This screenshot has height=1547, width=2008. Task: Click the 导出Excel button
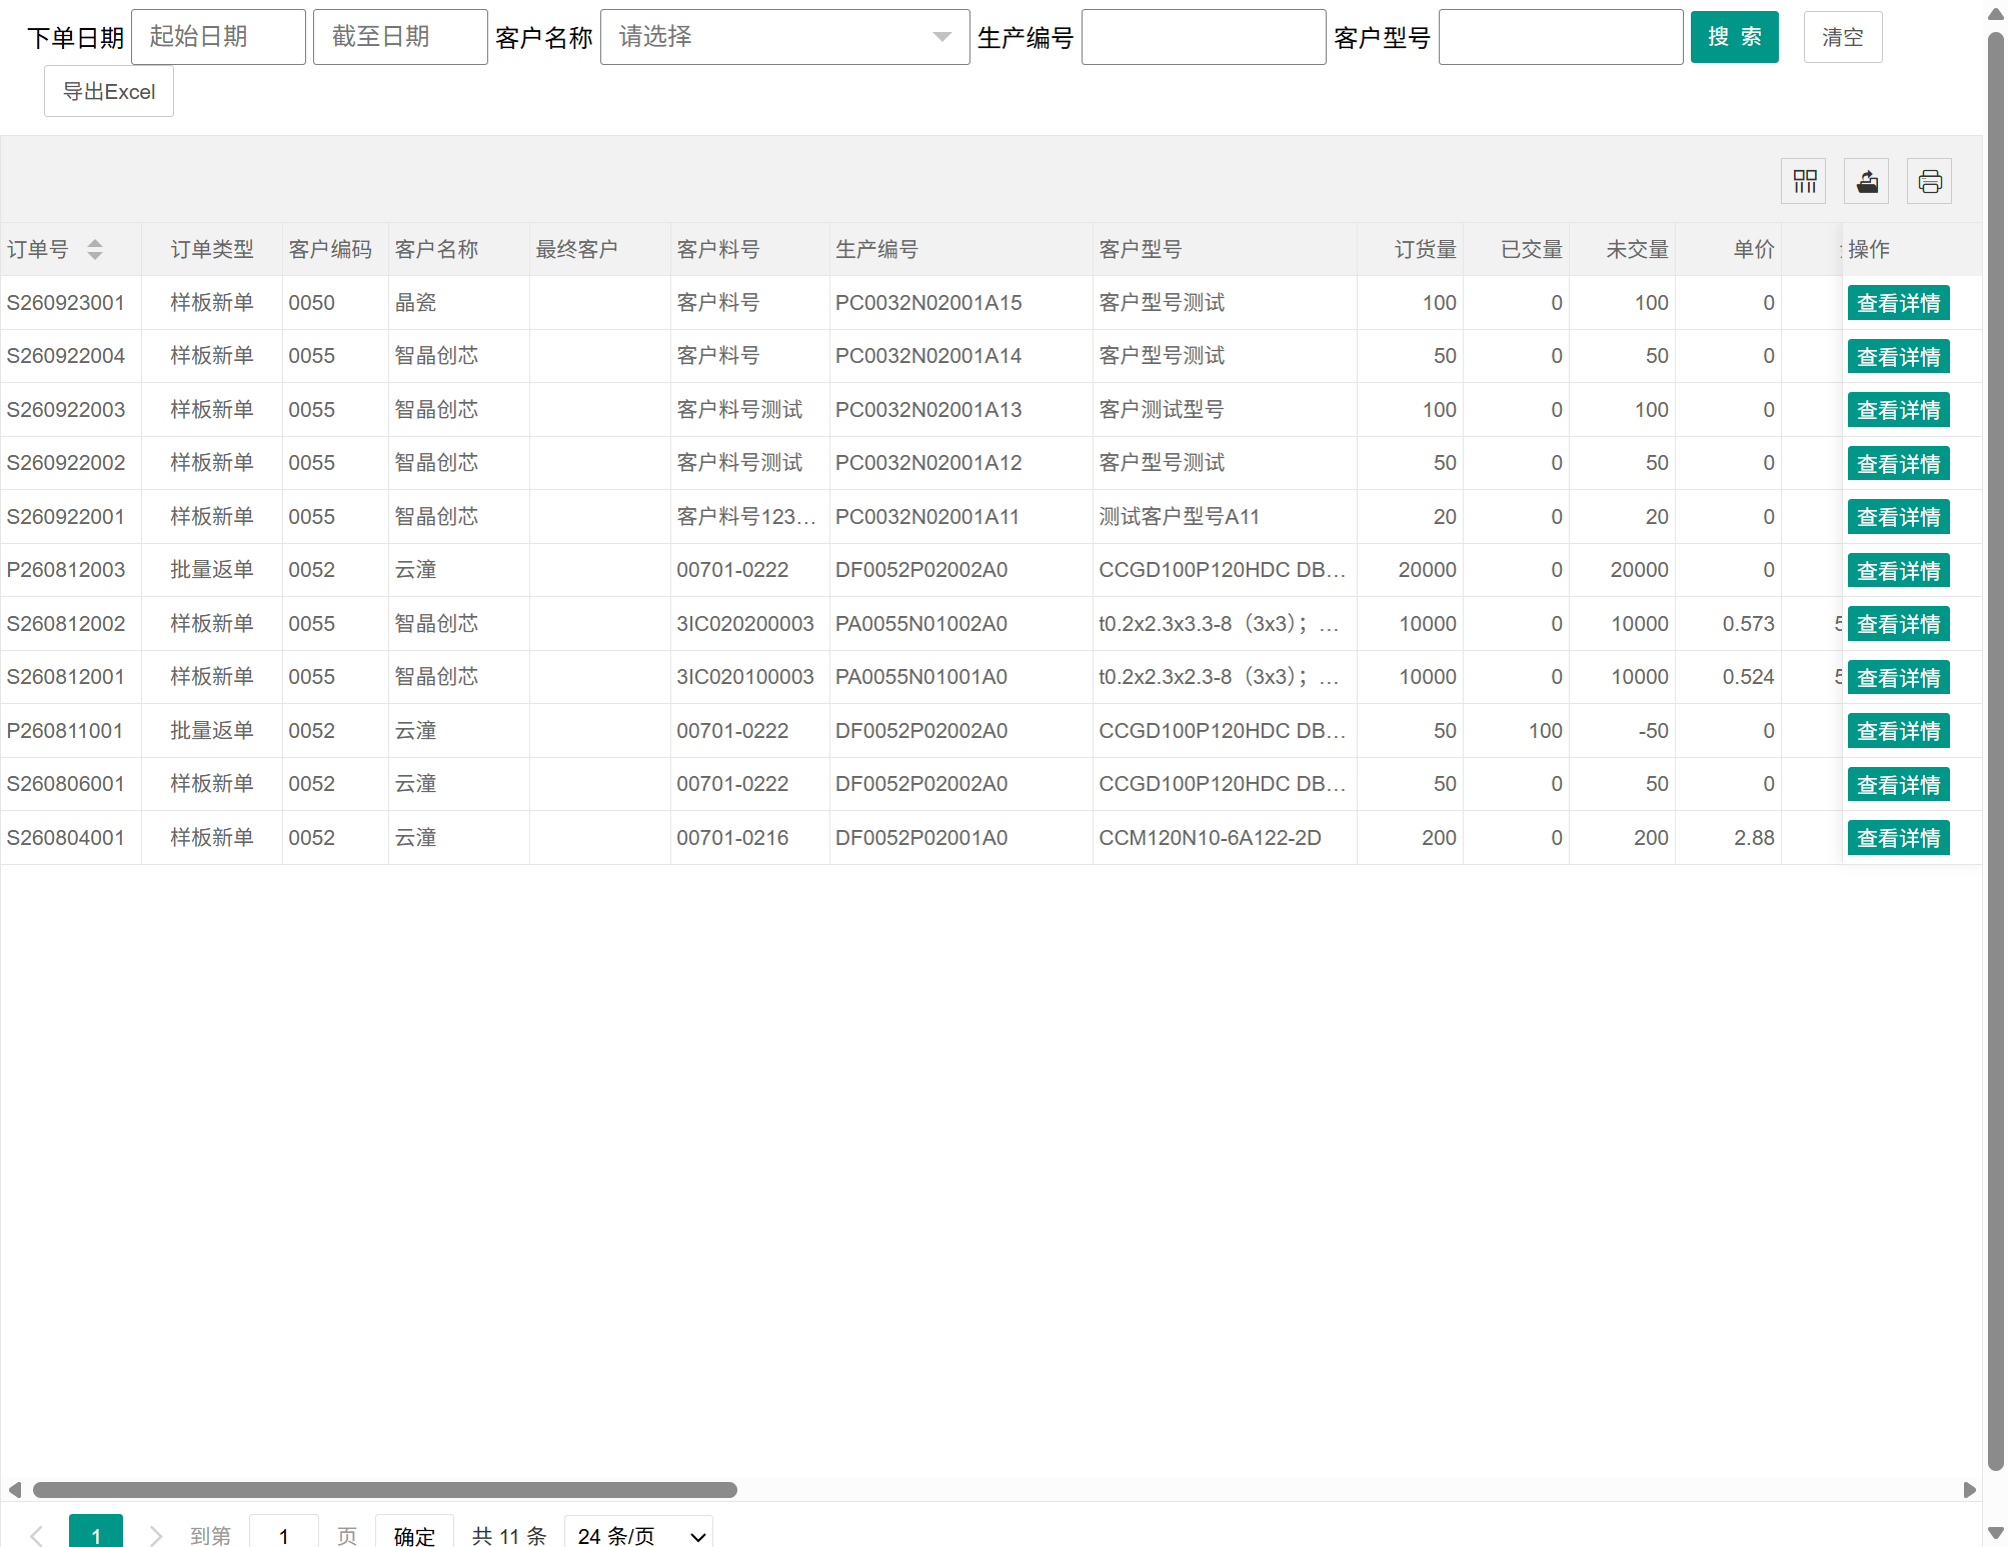click(x=109, y=91)
